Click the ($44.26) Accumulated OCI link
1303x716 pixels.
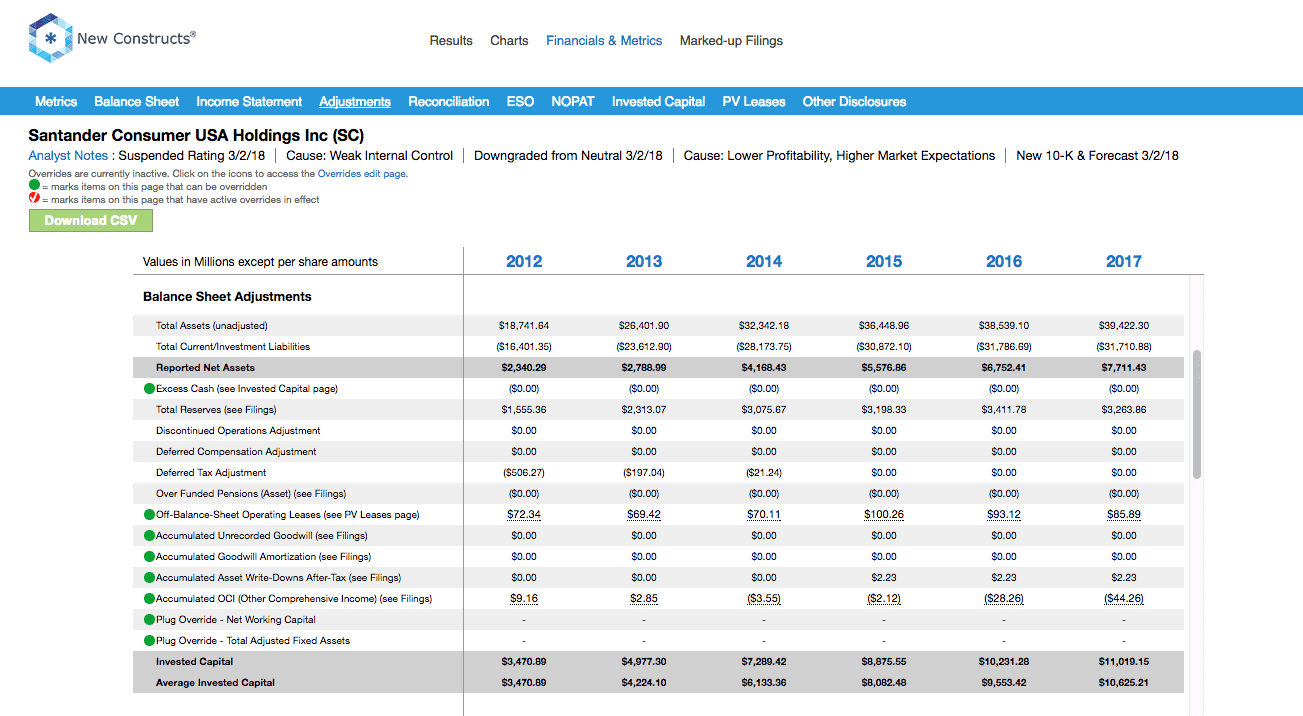[x=1124, y=598]
